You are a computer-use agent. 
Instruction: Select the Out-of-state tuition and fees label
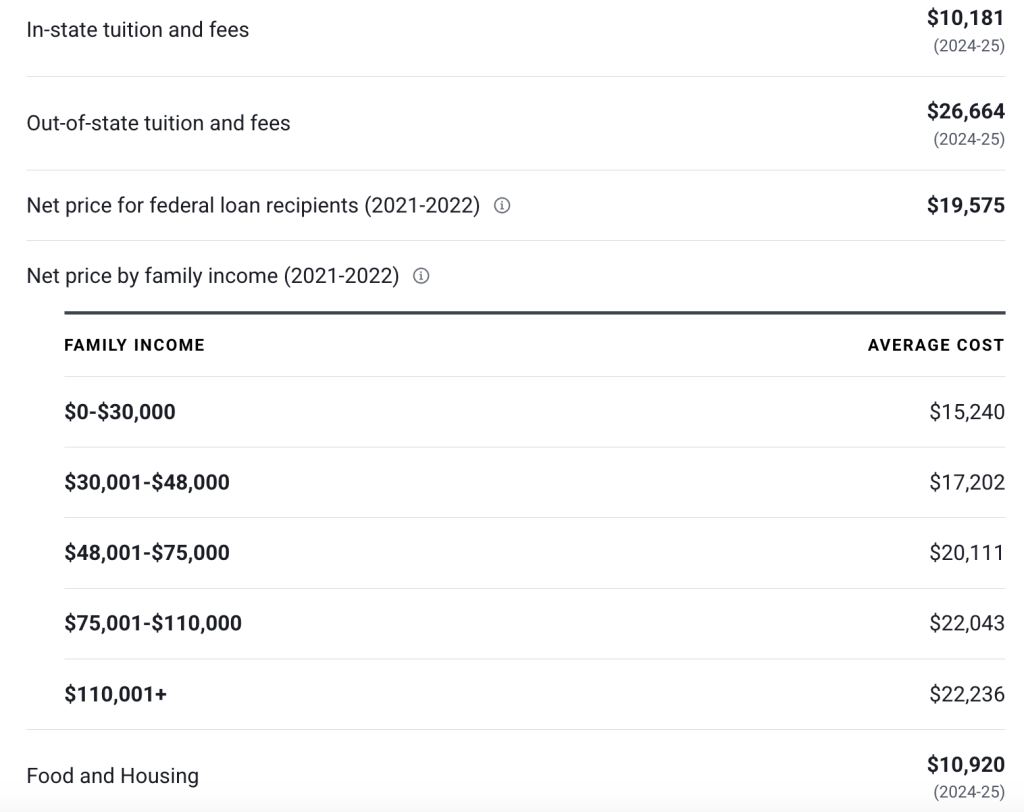[158, 124]
